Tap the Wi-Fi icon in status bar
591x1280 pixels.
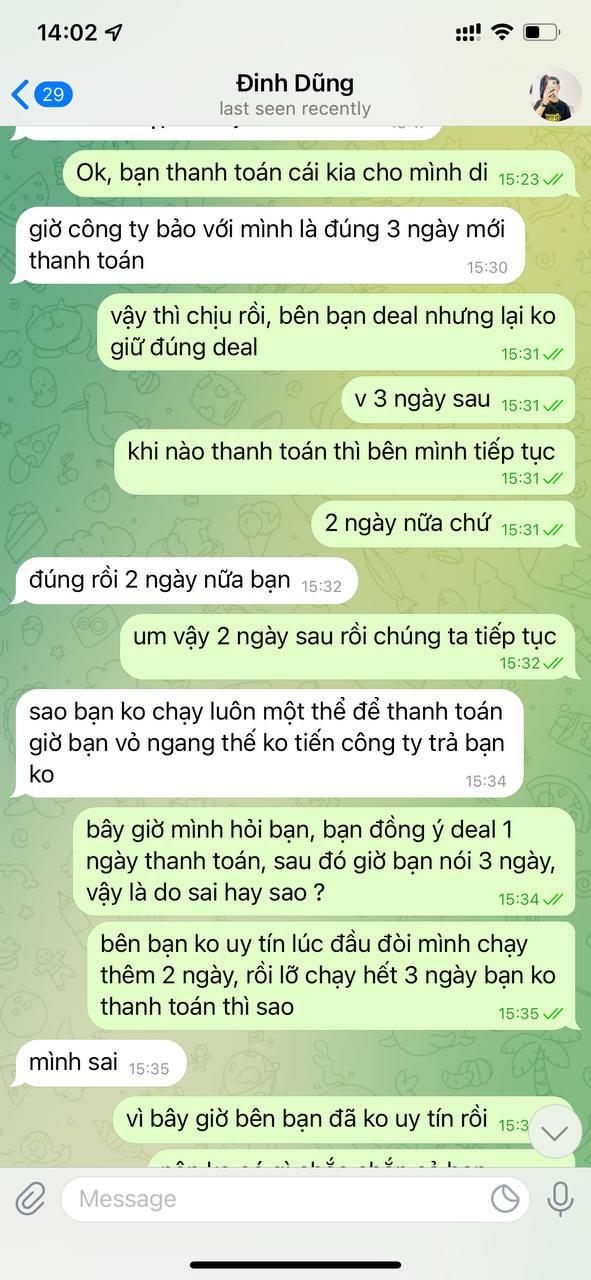click(x=501, y=32)
